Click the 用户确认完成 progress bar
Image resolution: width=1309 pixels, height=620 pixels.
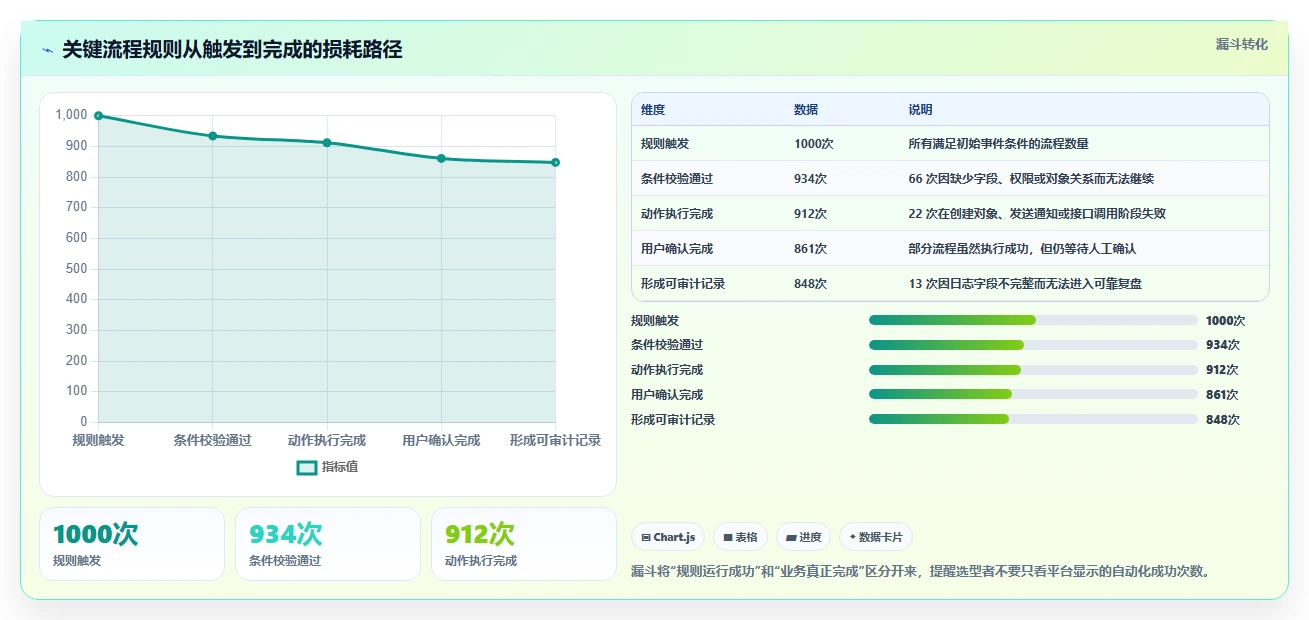click(x=1033, y=395)
